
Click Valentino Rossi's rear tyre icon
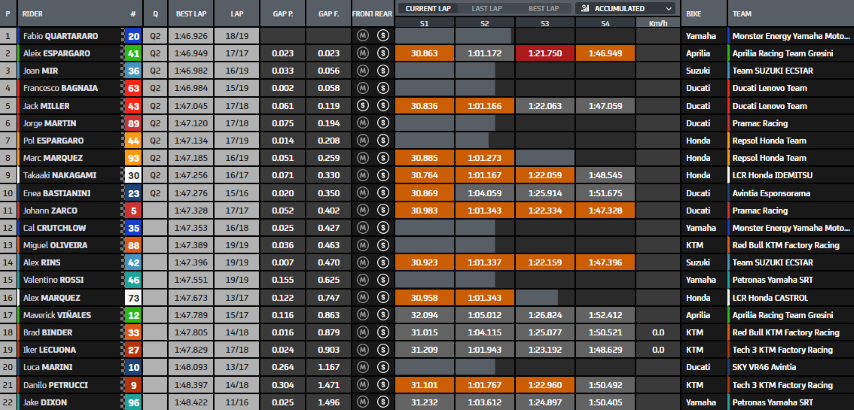[x=383, y=280]
